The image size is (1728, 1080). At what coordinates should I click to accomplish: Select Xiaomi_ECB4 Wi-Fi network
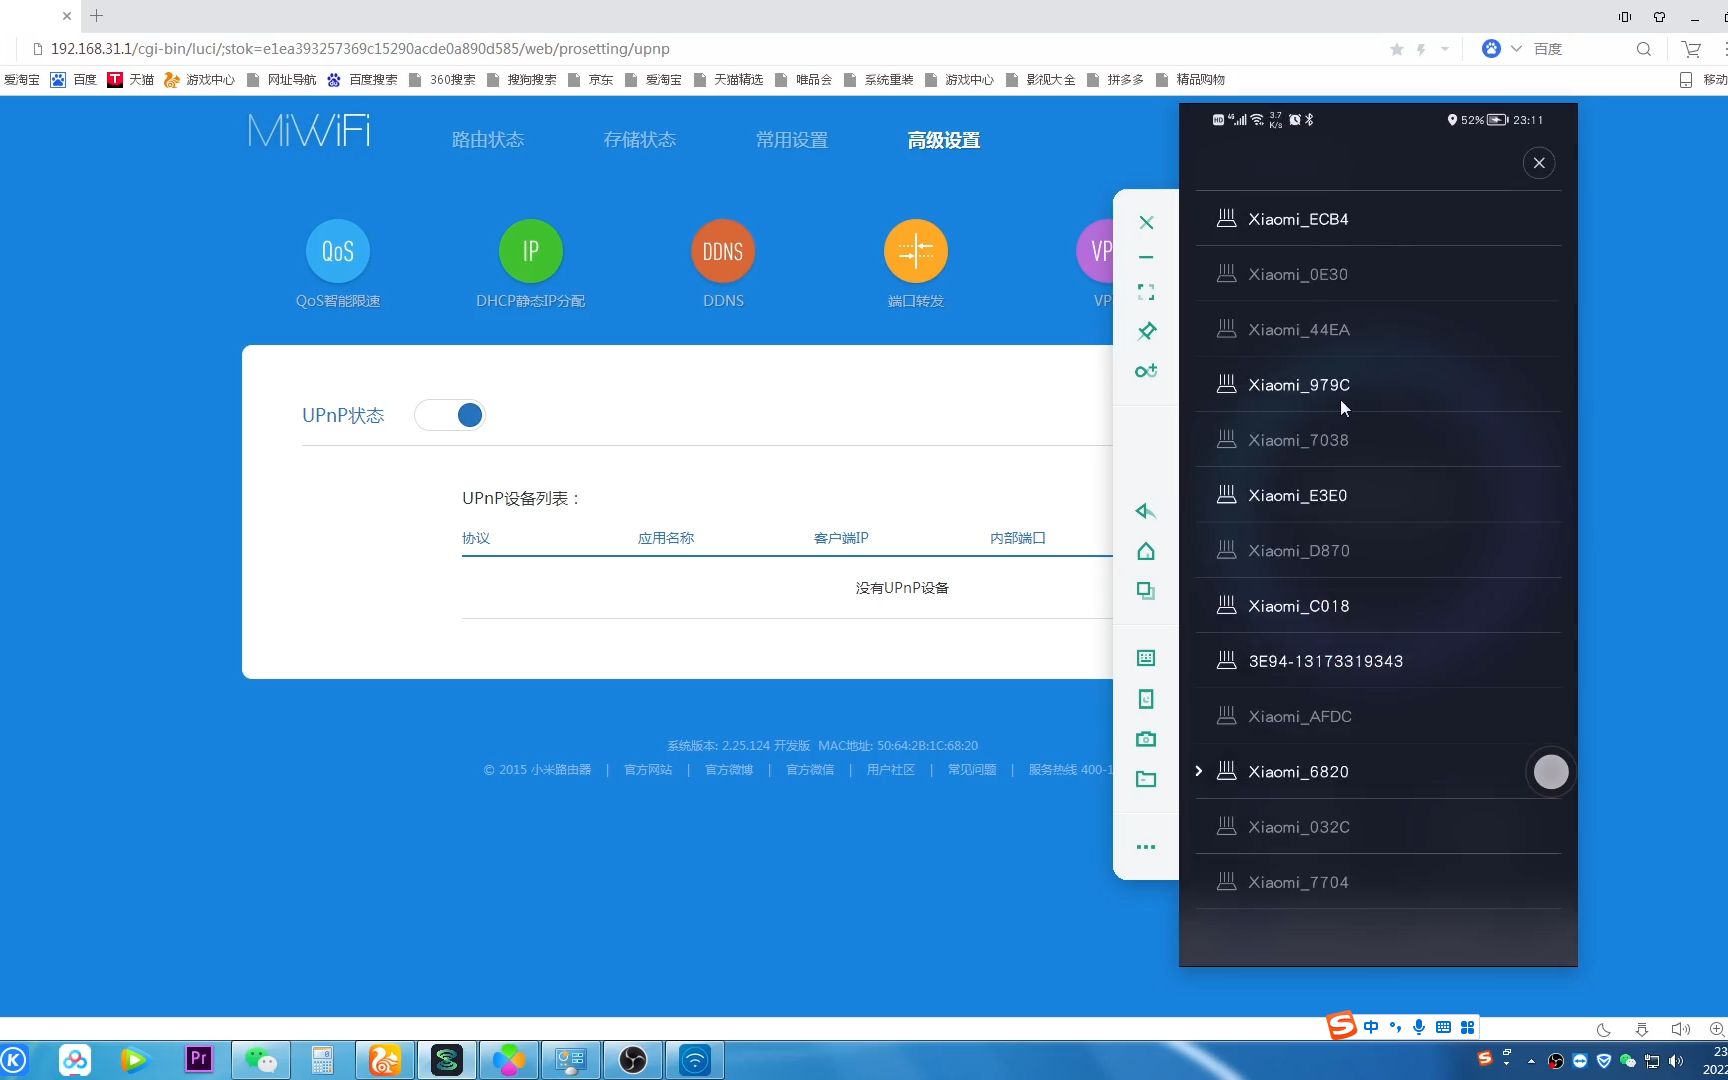point(1378,219)
